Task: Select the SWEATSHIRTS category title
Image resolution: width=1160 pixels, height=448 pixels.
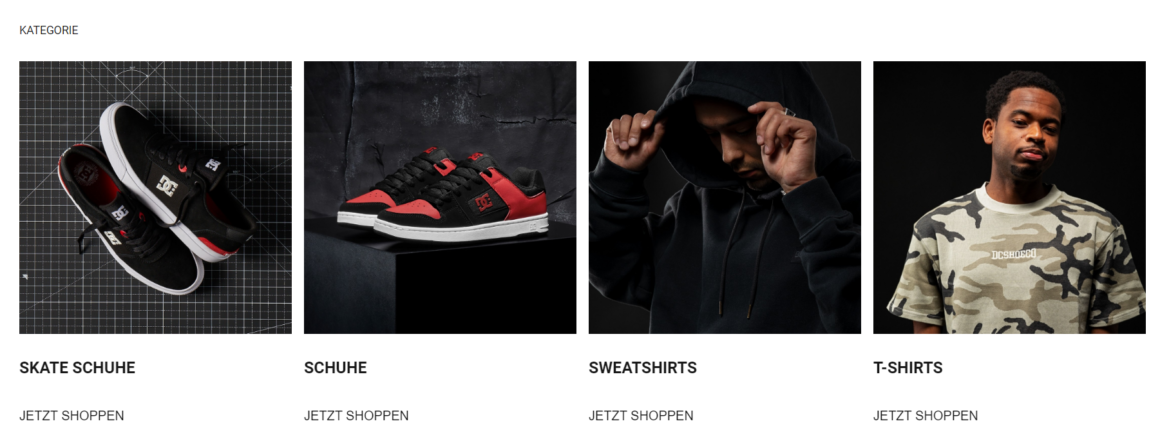Action: 642,367
